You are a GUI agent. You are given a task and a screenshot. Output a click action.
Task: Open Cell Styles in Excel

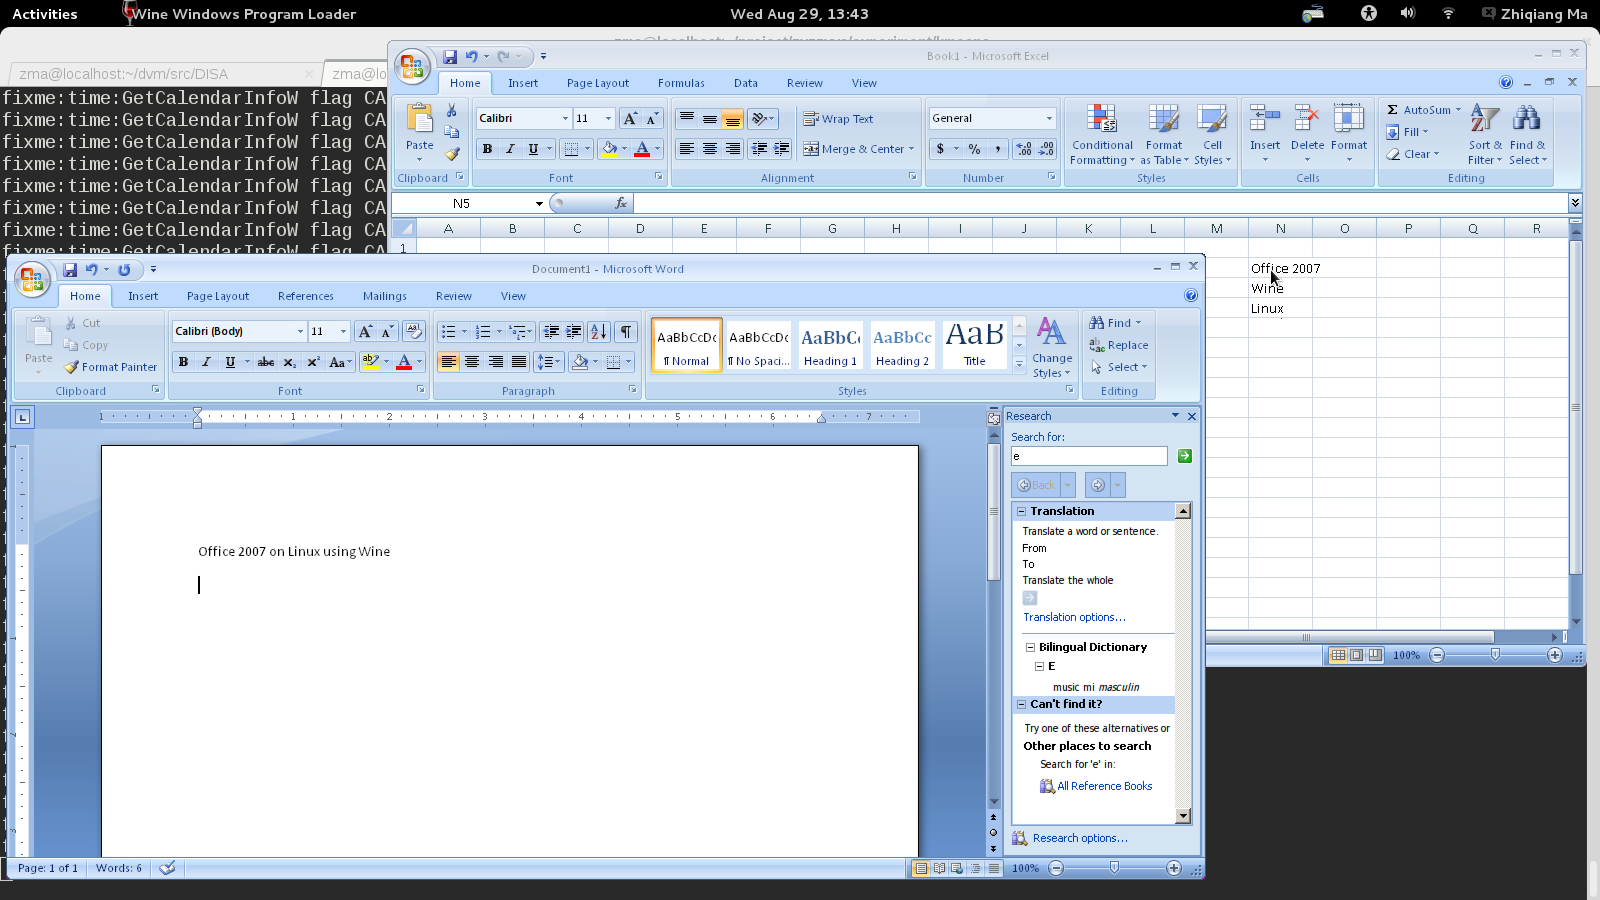[x=1212, y=134]
